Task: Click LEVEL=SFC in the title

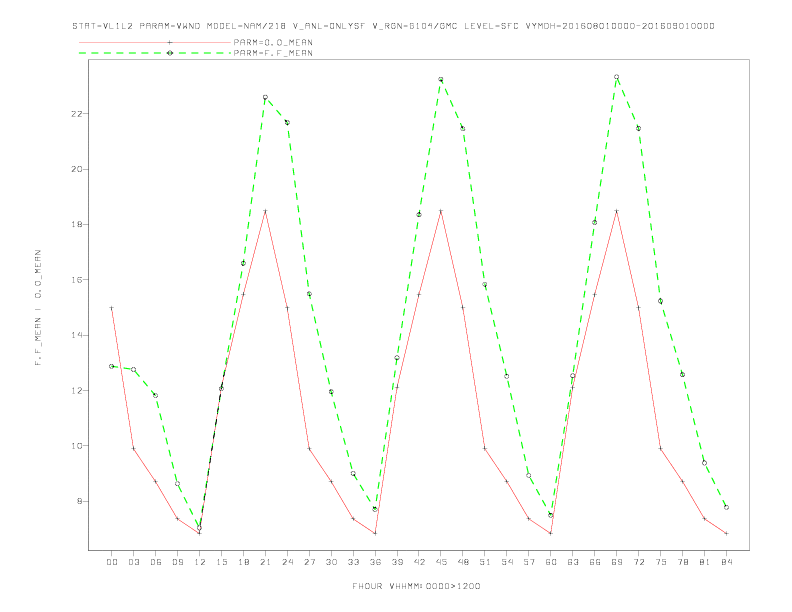Action: [491, 26]
